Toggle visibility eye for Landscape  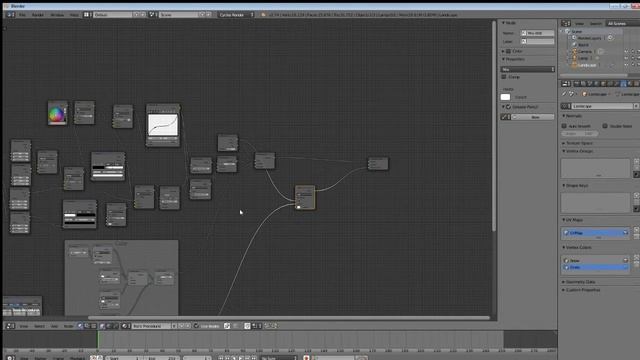point(626,65)
